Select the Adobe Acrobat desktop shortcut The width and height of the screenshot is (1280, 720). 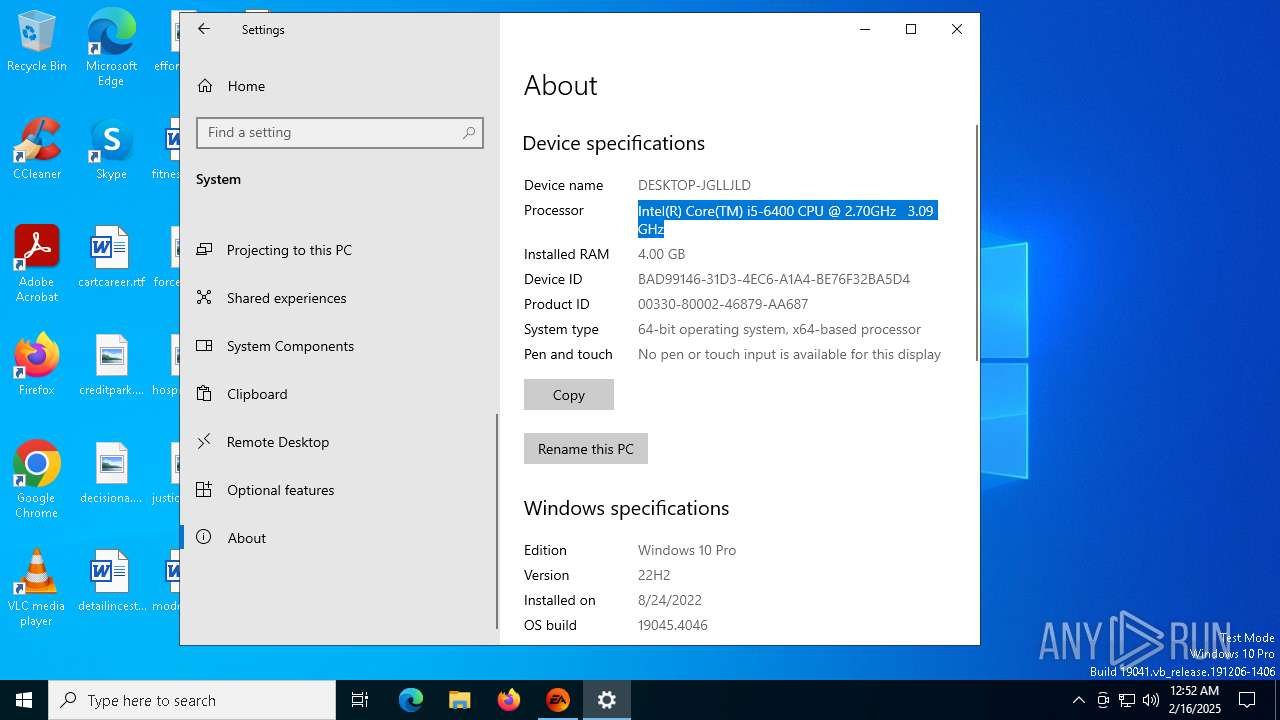click(37, 264)
